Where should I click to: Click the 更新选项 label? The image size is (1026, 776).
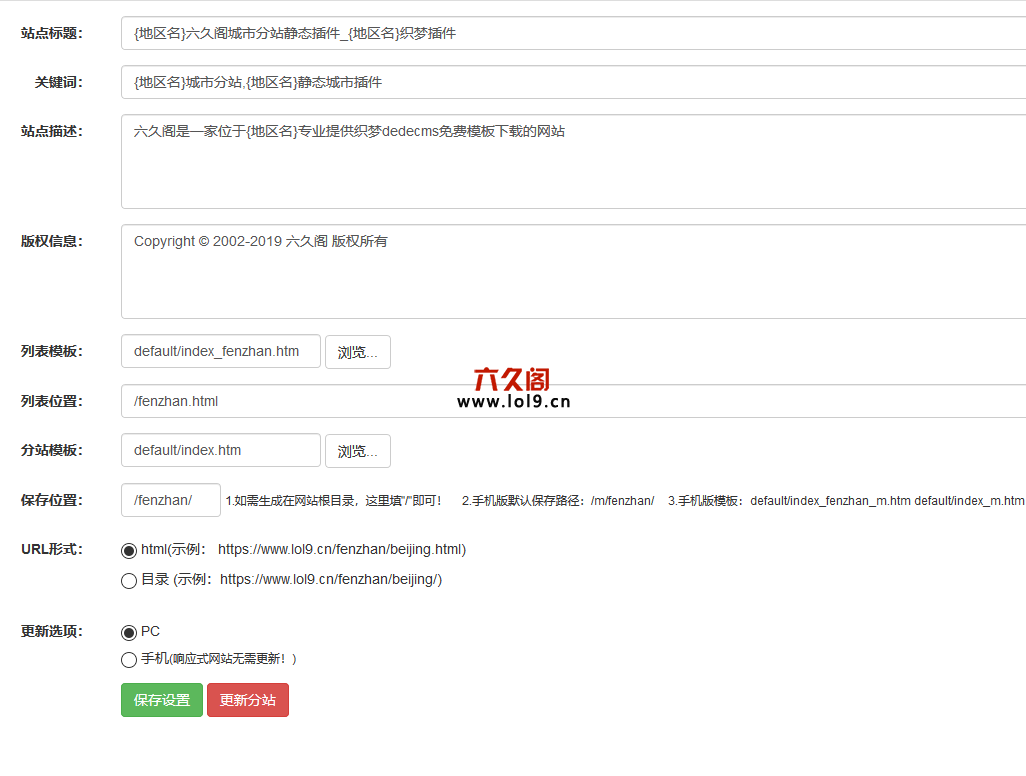click(x=52, y=631)
